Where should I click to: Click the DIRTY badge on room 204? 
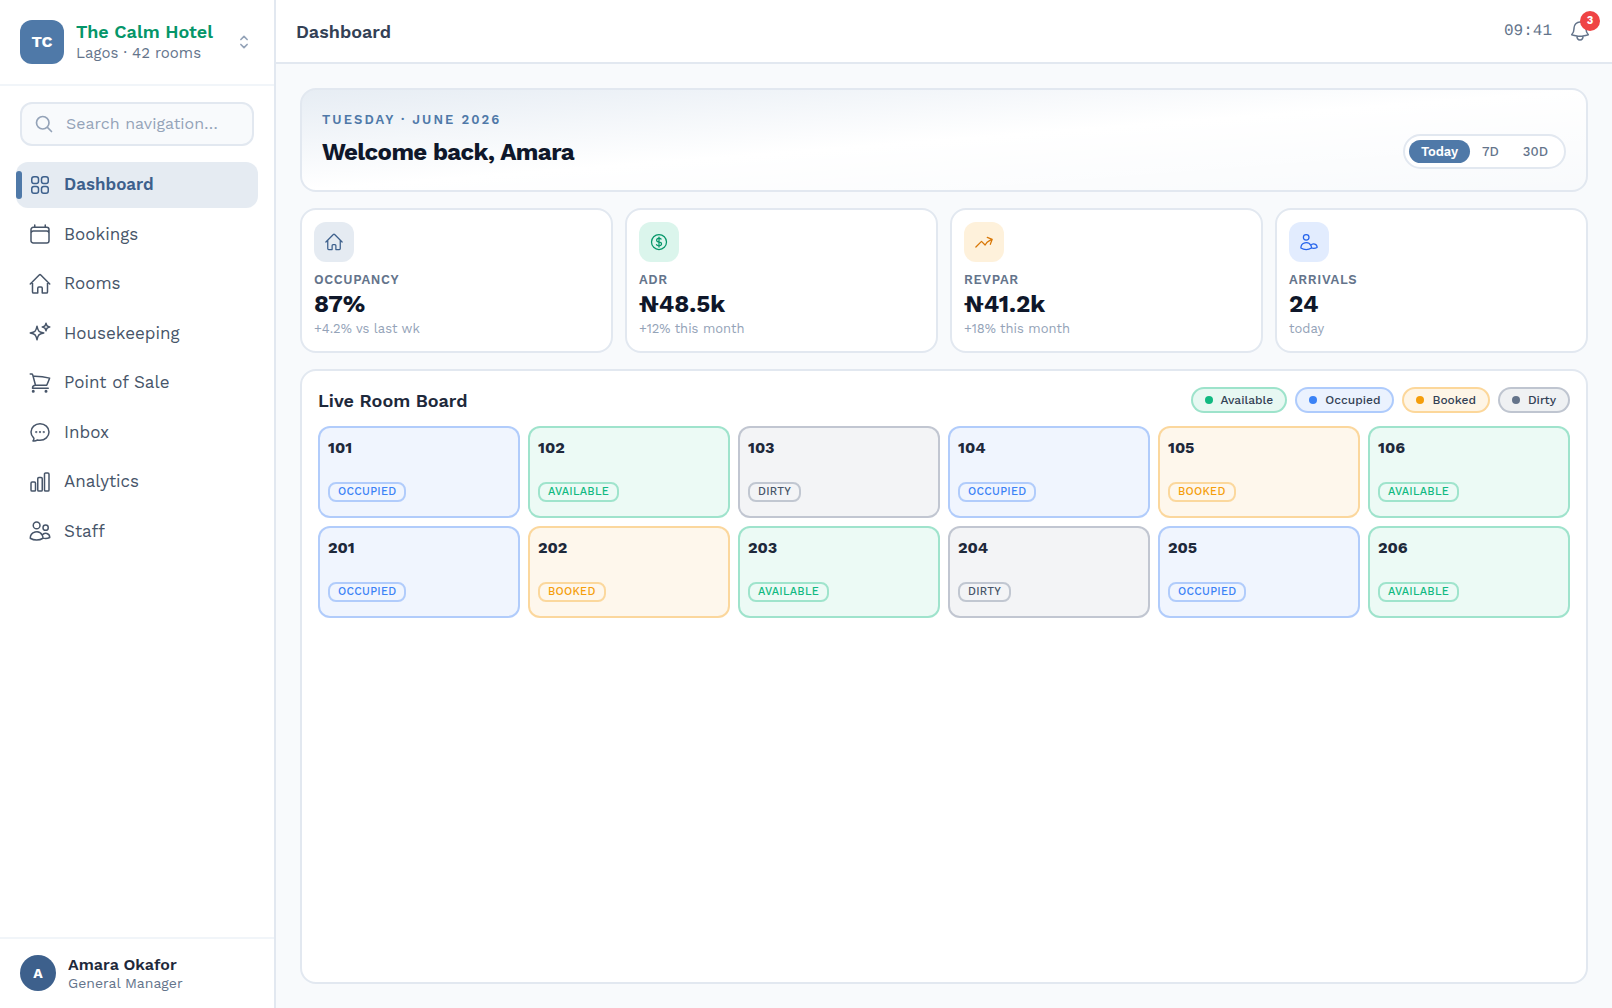984,592
